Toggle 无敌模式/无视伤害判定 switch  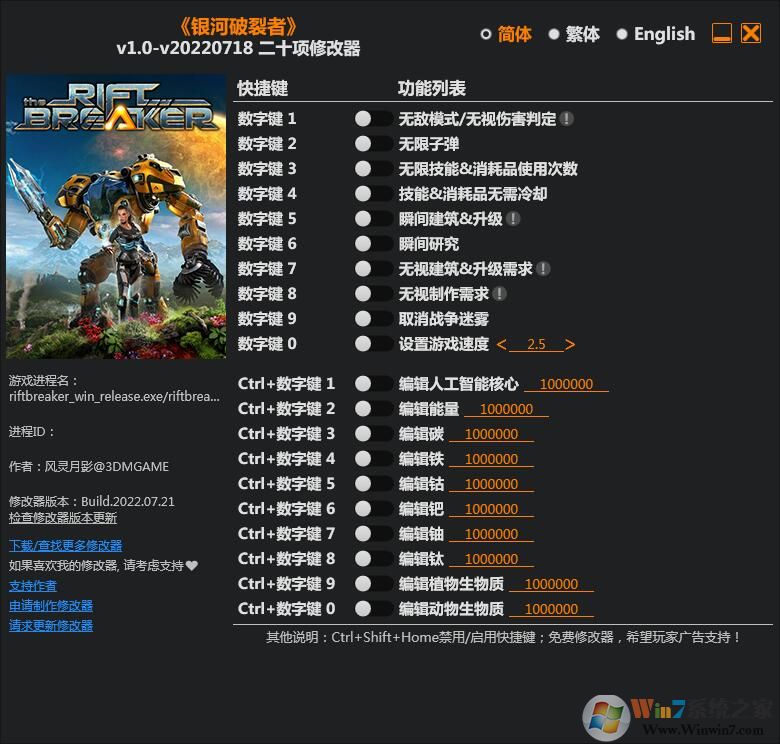click(374, 118)
